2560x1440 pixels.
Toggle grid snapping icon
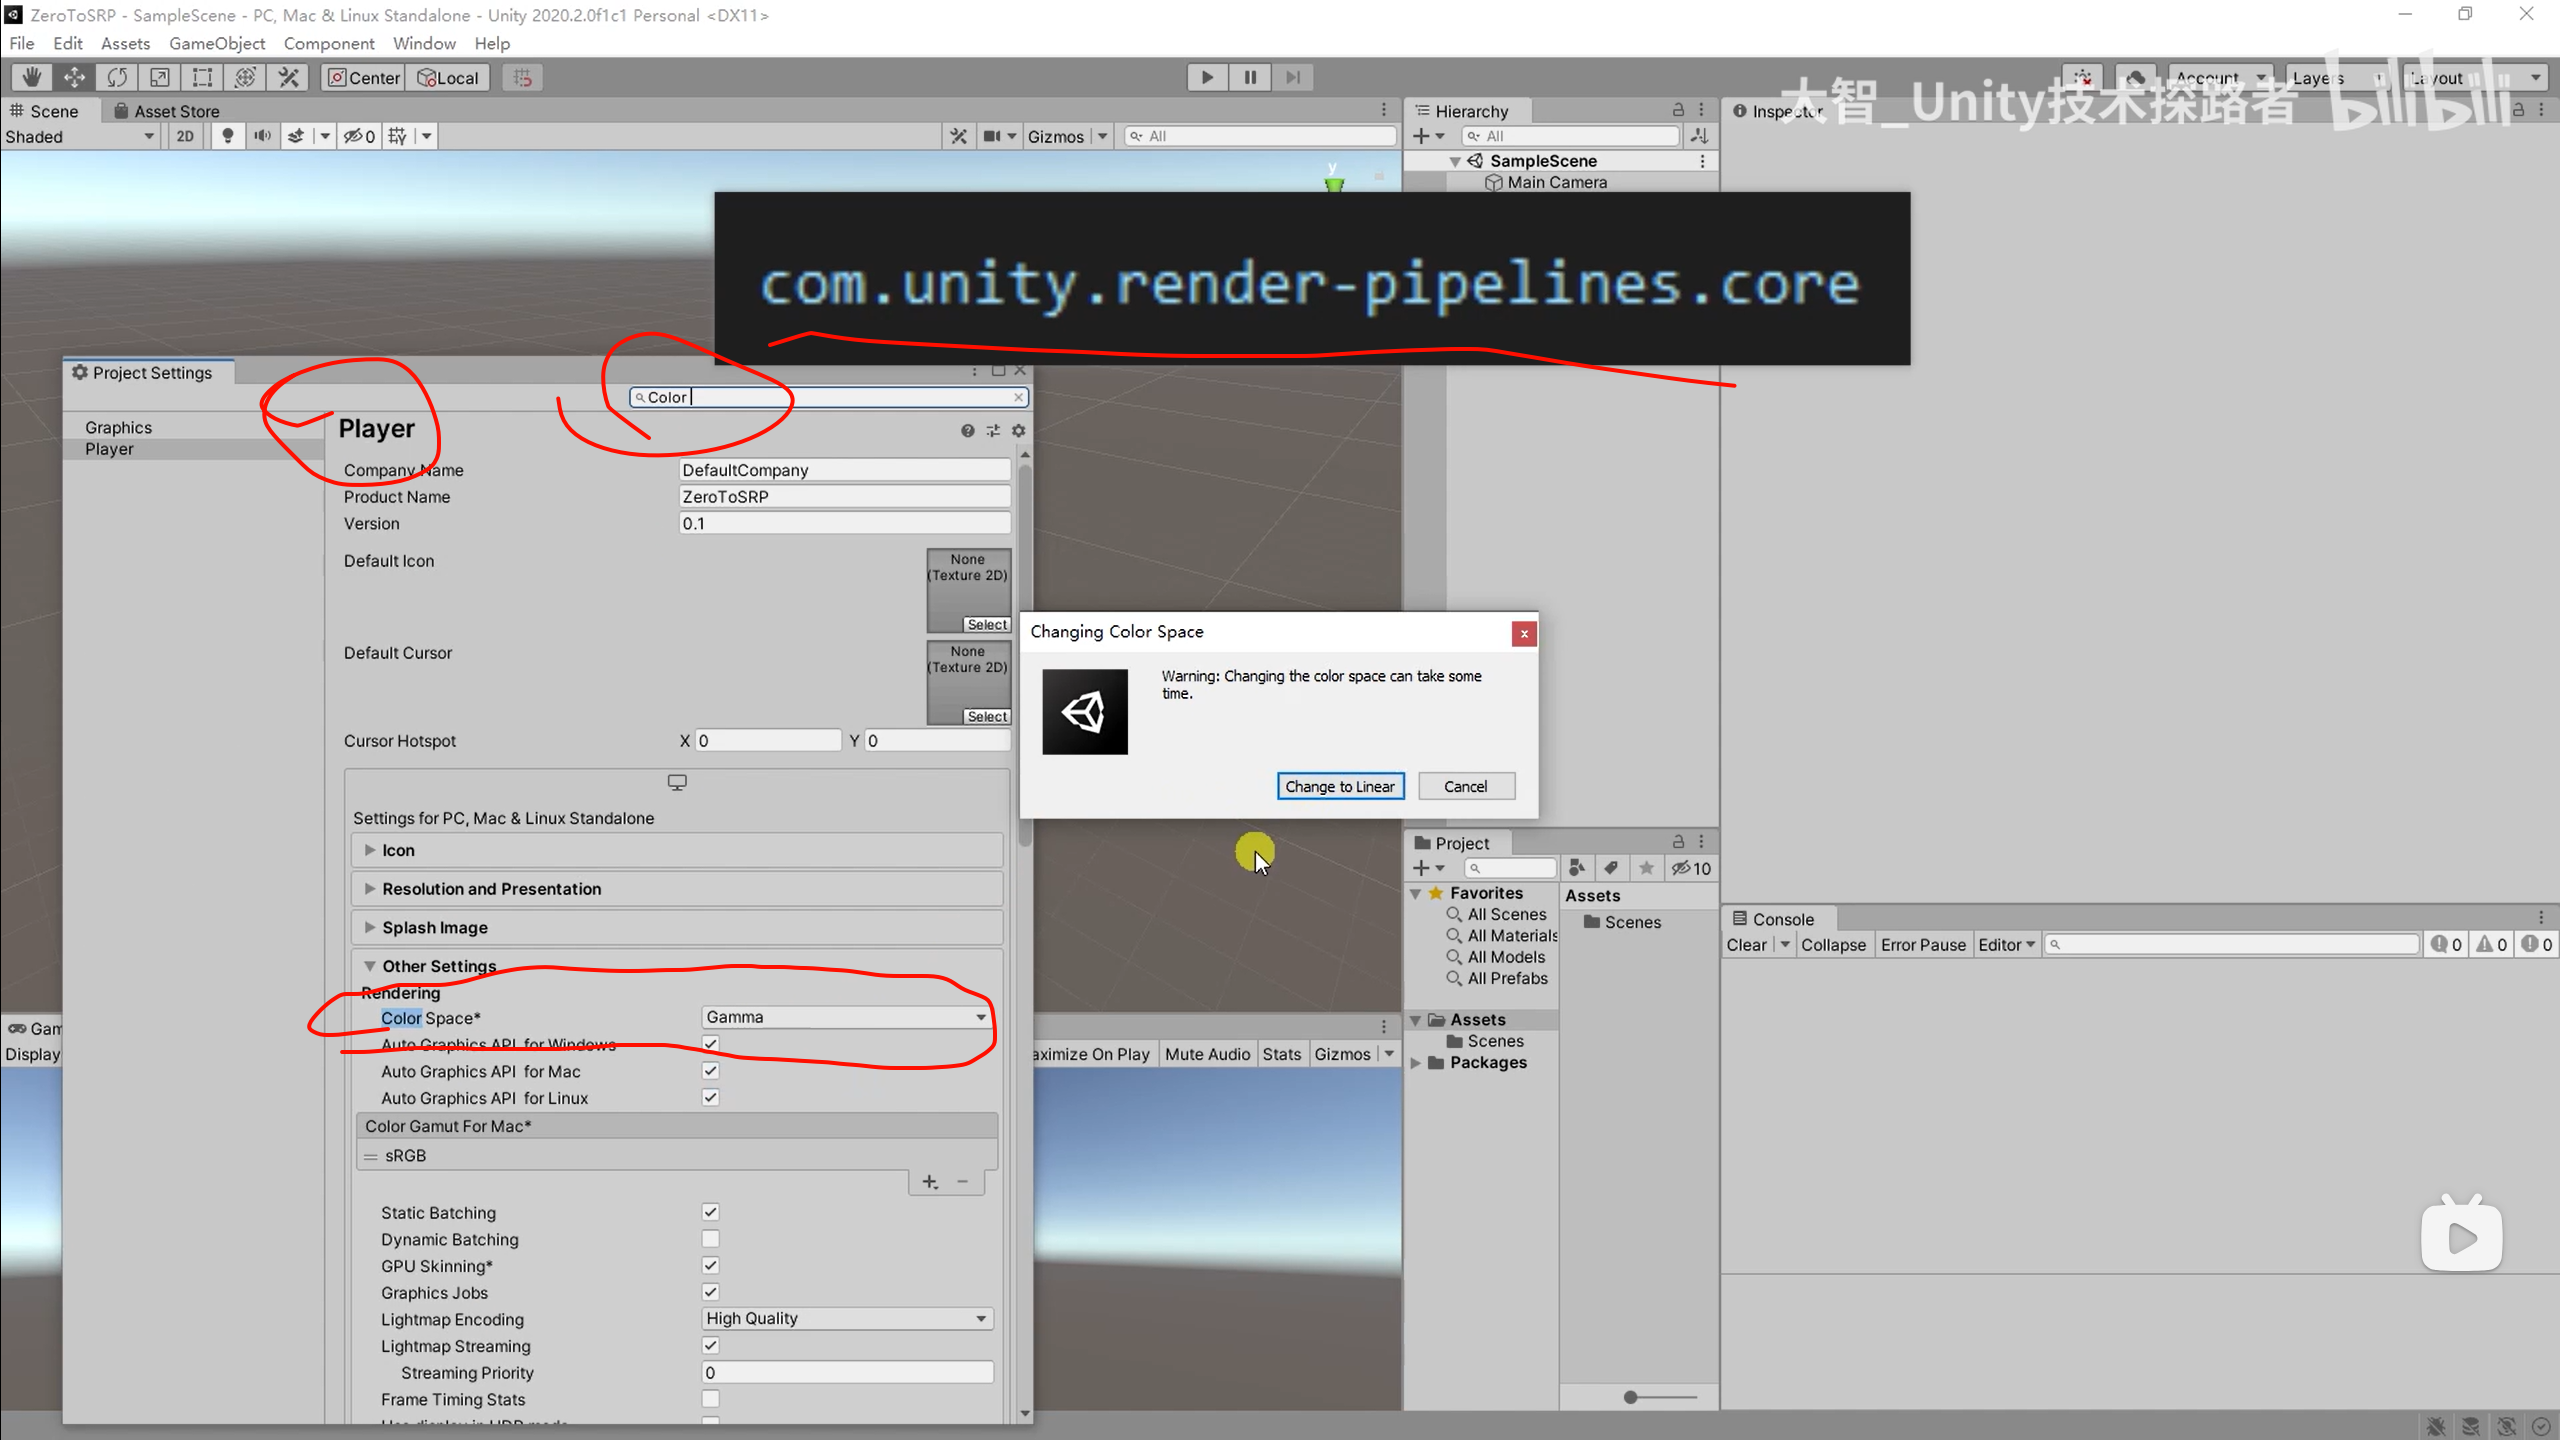click(523, 77)
